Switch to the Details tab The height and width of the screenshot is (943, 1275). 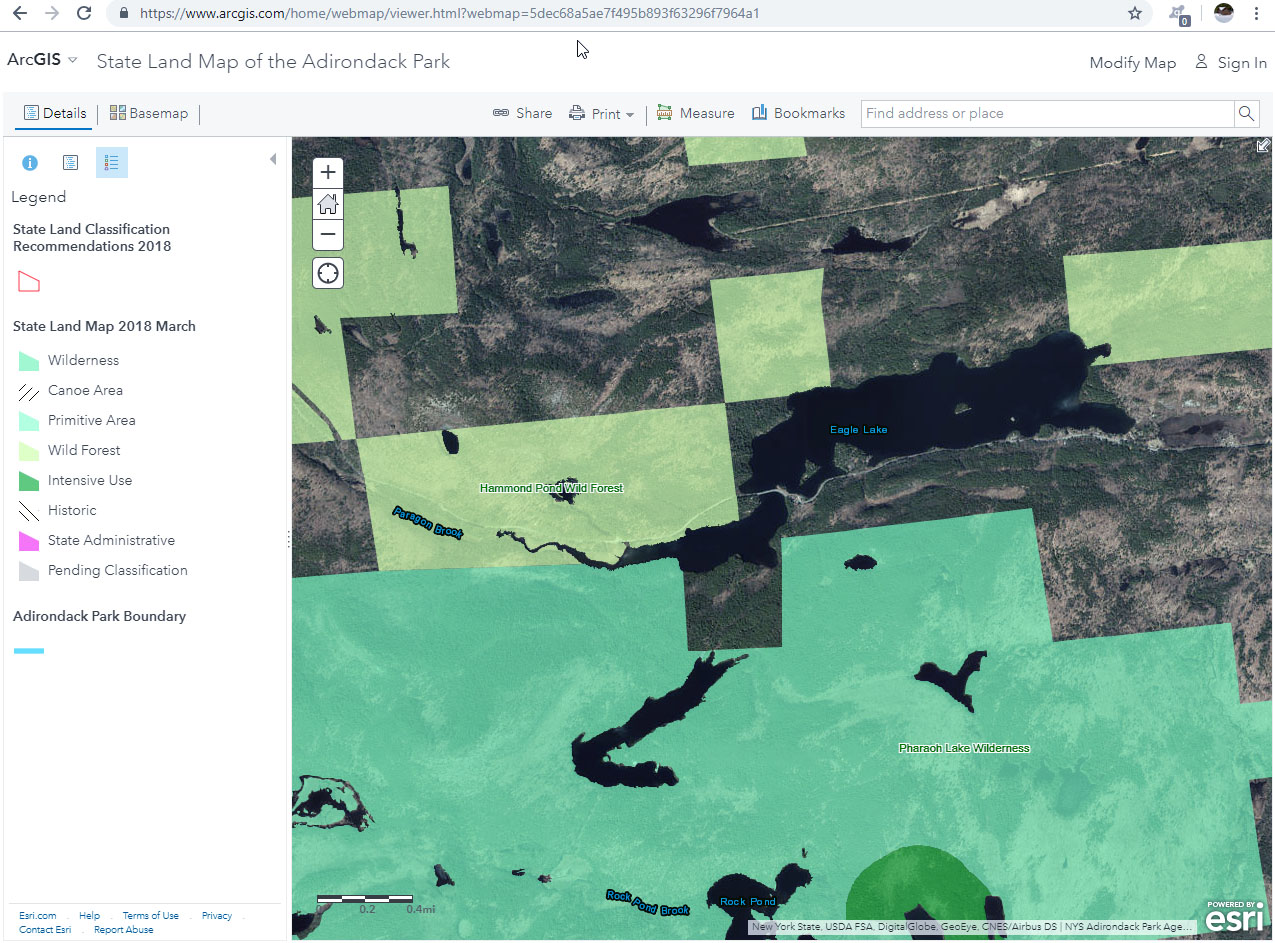(x=55, y=113)
